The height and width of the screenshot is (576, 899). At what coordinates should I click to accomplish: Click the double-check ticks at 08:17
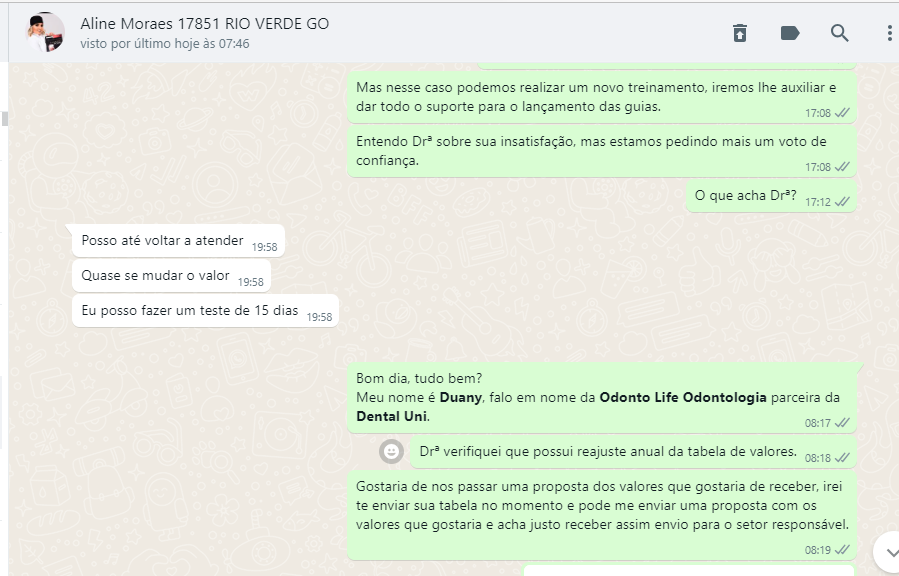click(842, 423)
